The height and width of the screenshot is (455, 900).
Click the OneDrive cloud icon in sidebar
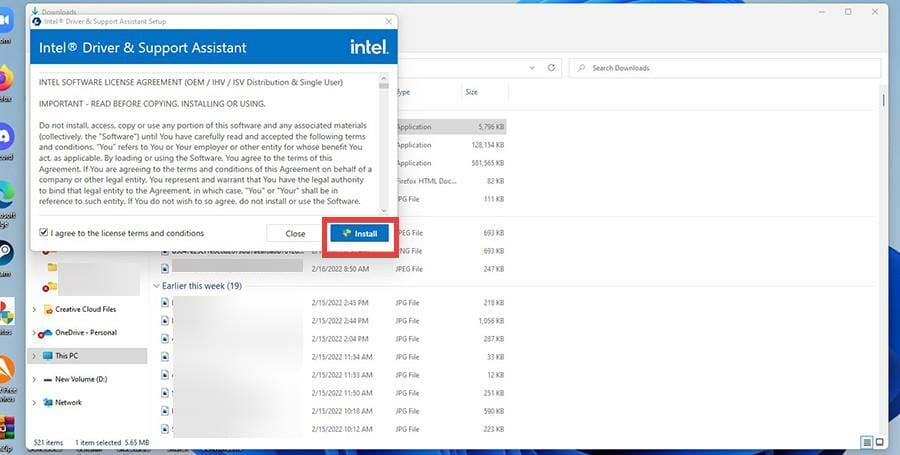46,333
